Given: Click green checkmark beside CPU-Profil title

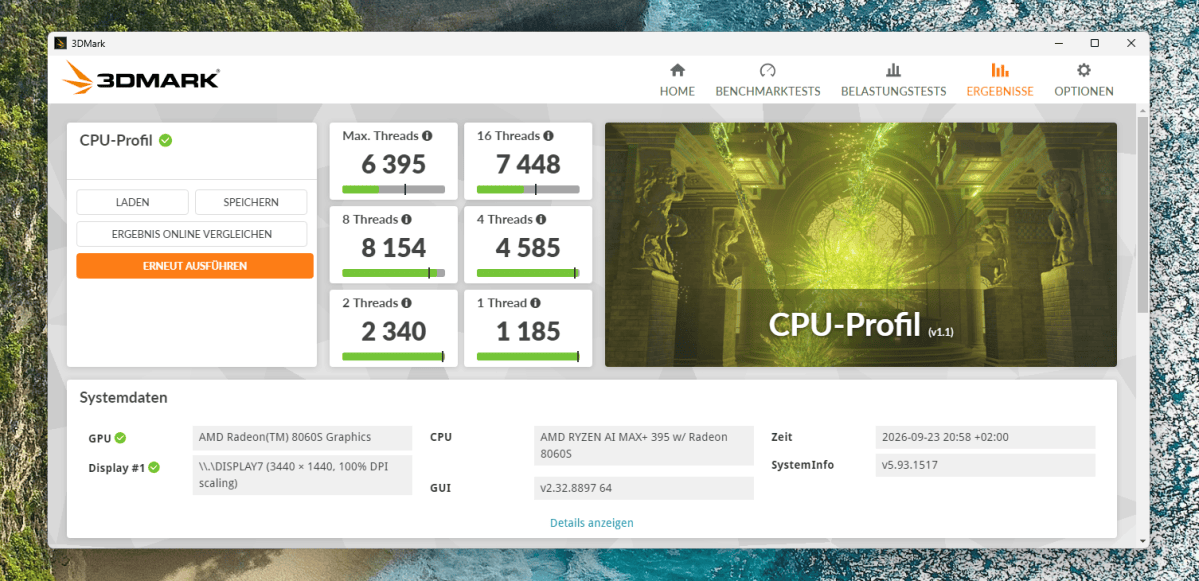Looking at the screenshot, I should (165, 141).
